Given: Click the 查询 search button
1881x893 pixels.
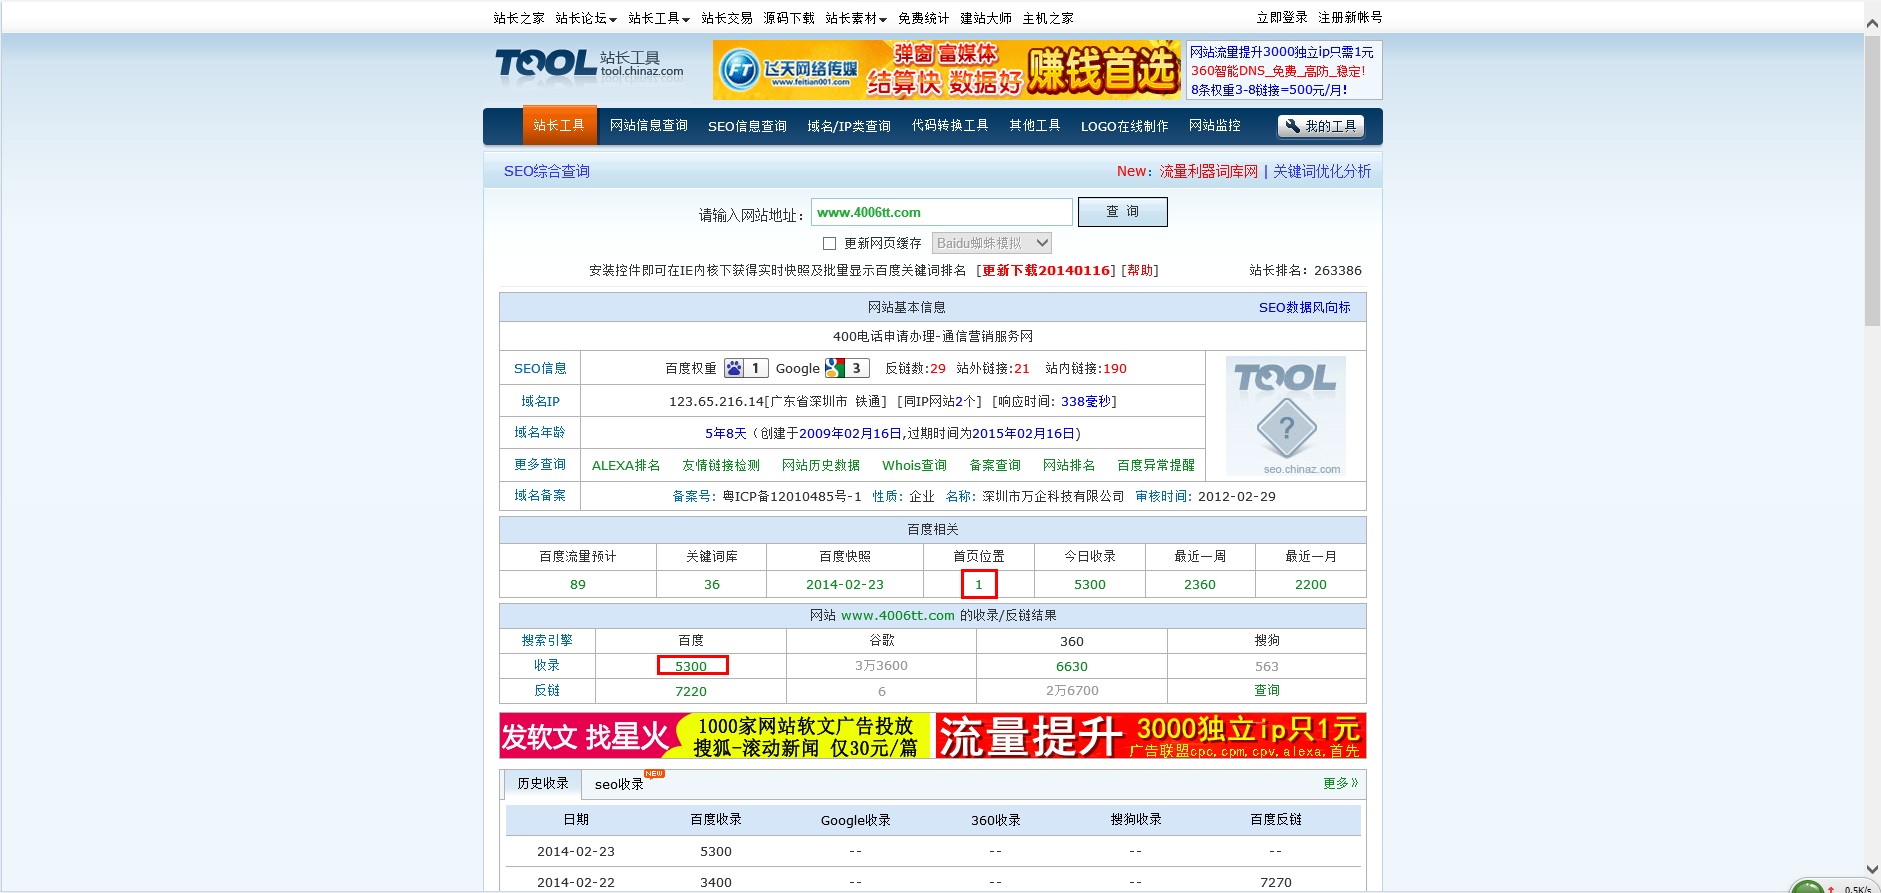Looking at the screenshot, I should [1122, 212].
